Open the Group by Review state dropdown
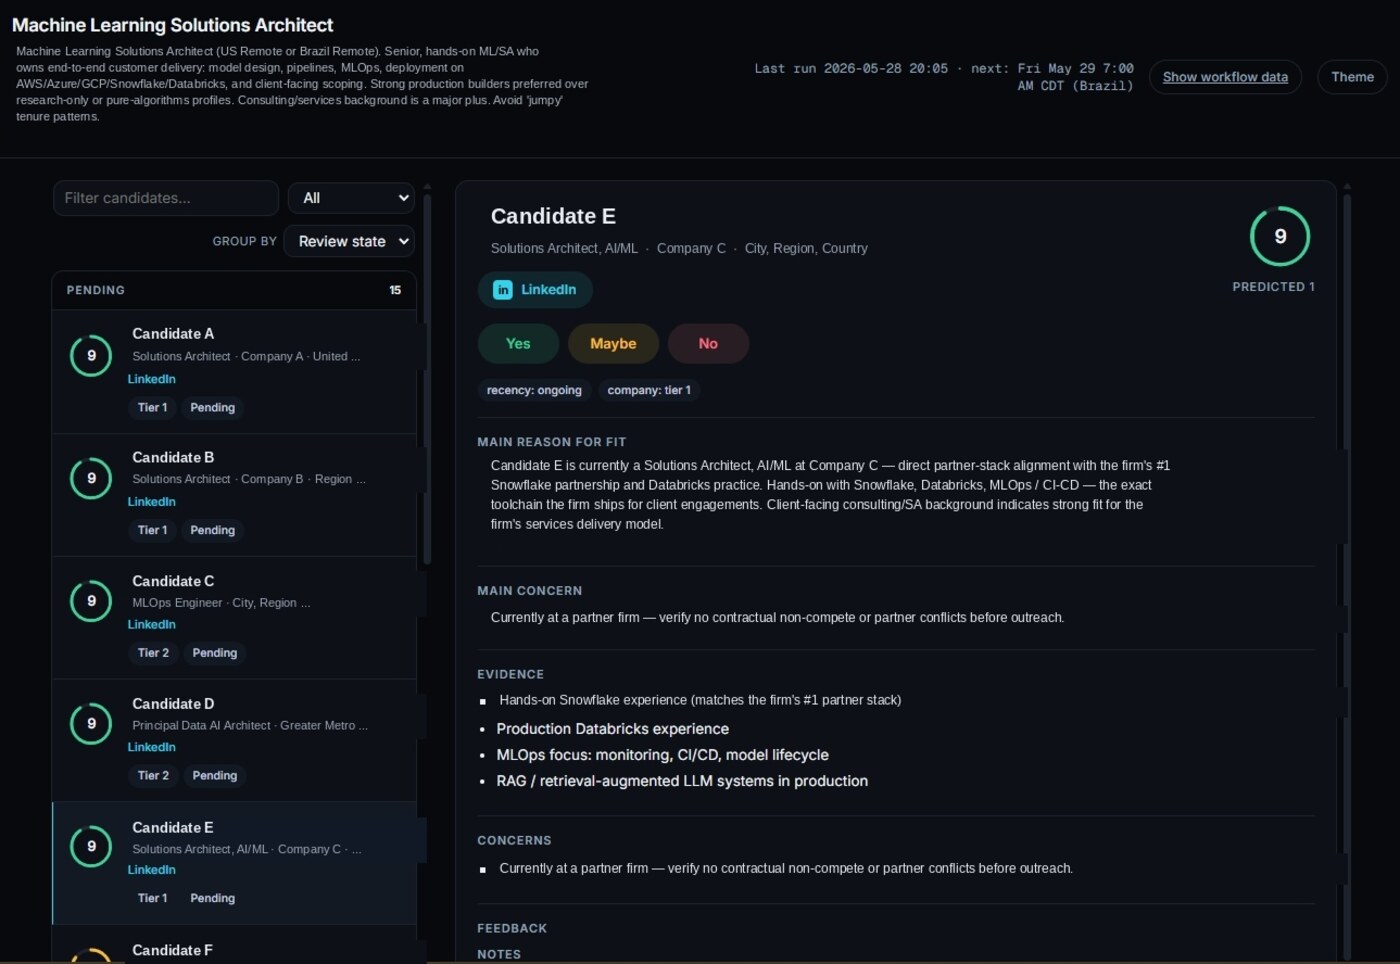This screenshot has height=964, width=1400. (349, 241)
